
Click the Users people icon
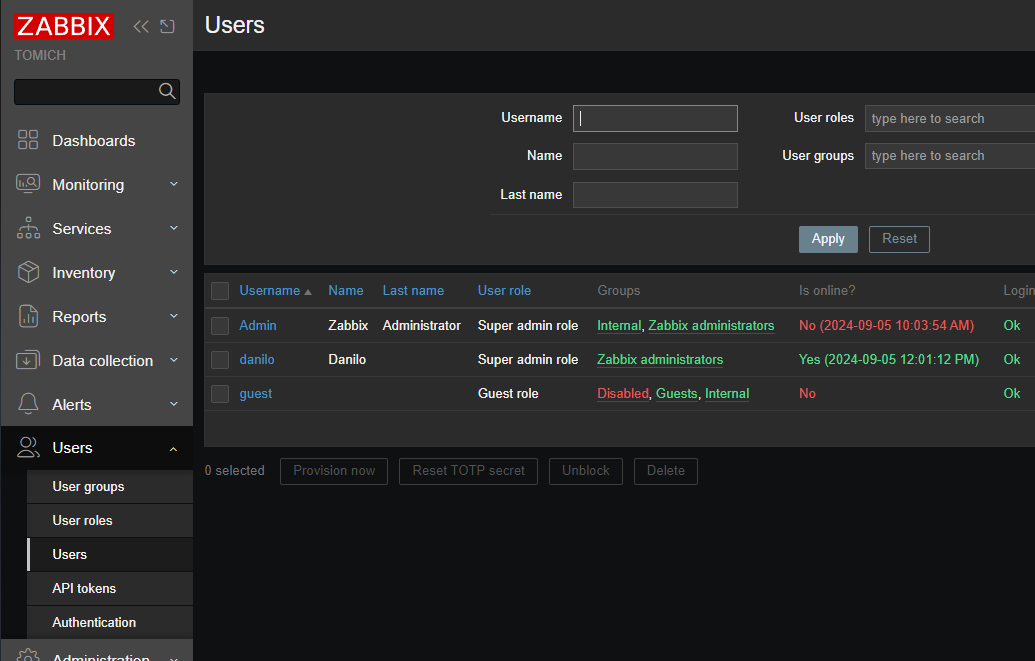(28, 448)
